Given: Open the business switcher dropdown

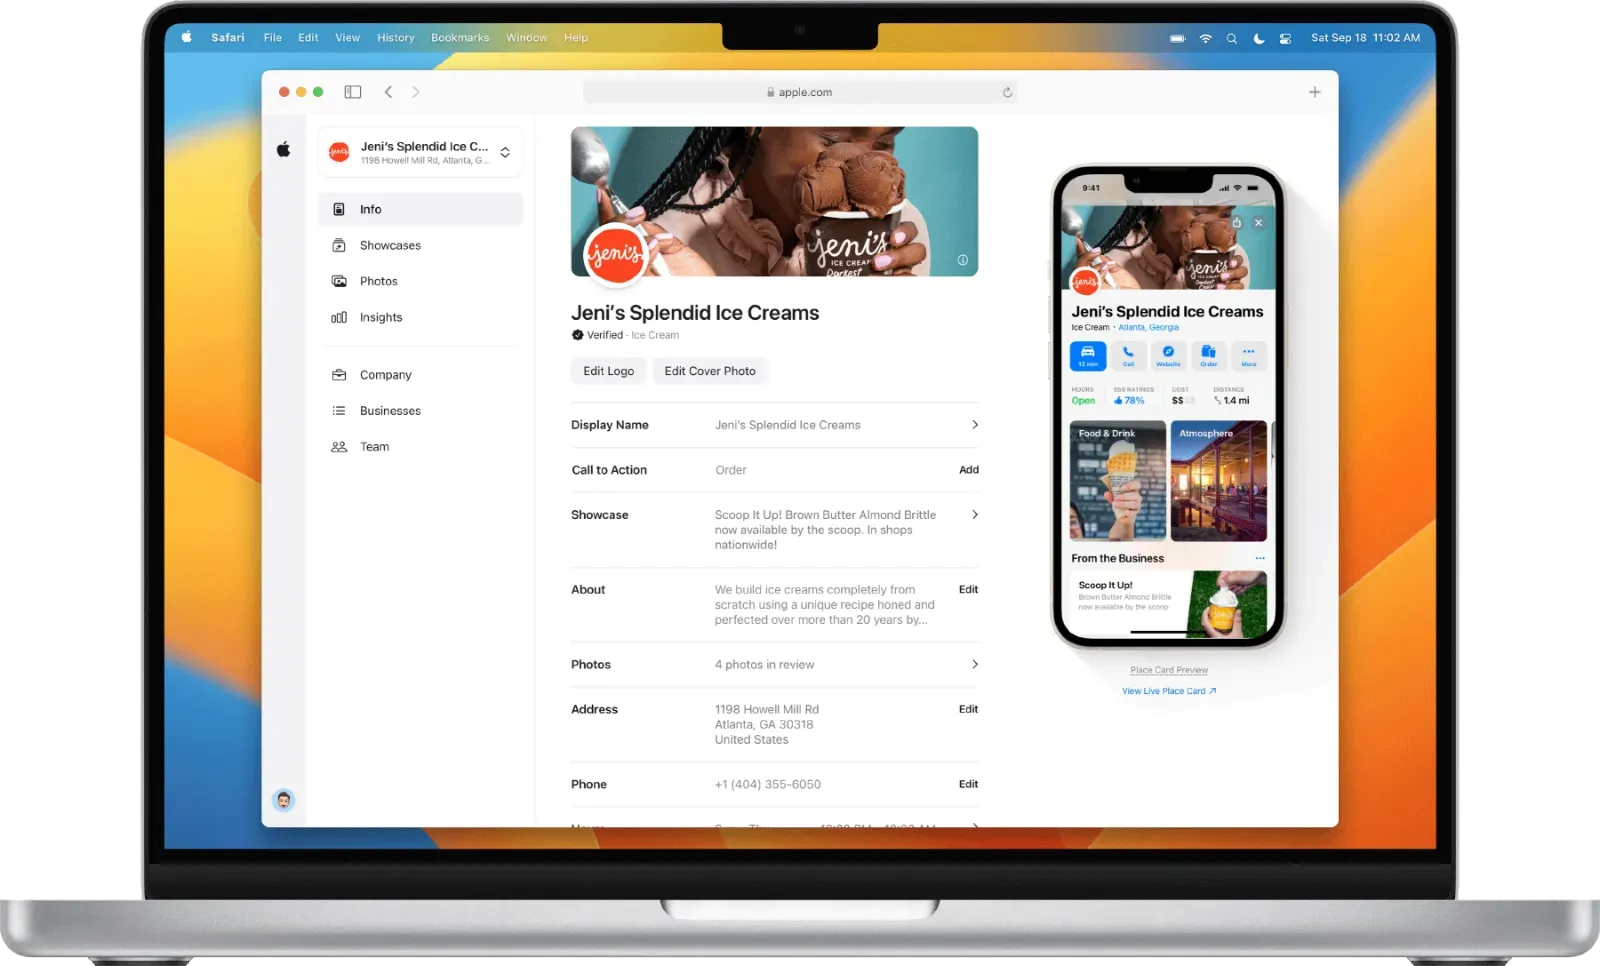Looking at the screenshot, I should pyautogui.click(x=420, y=152).
